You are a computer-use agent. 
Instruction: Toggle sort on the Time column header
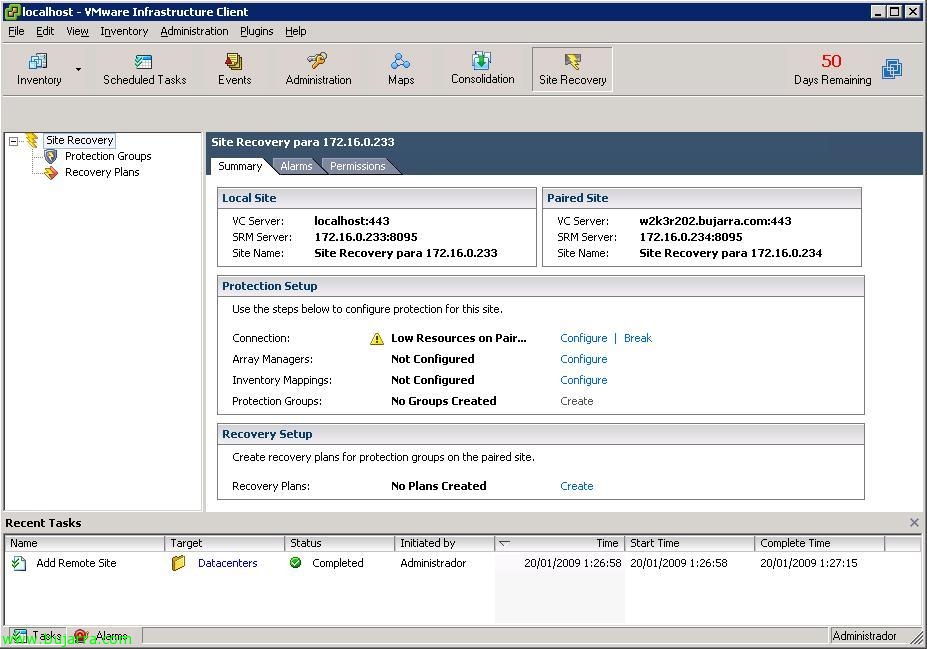click(x=559, y=543)
